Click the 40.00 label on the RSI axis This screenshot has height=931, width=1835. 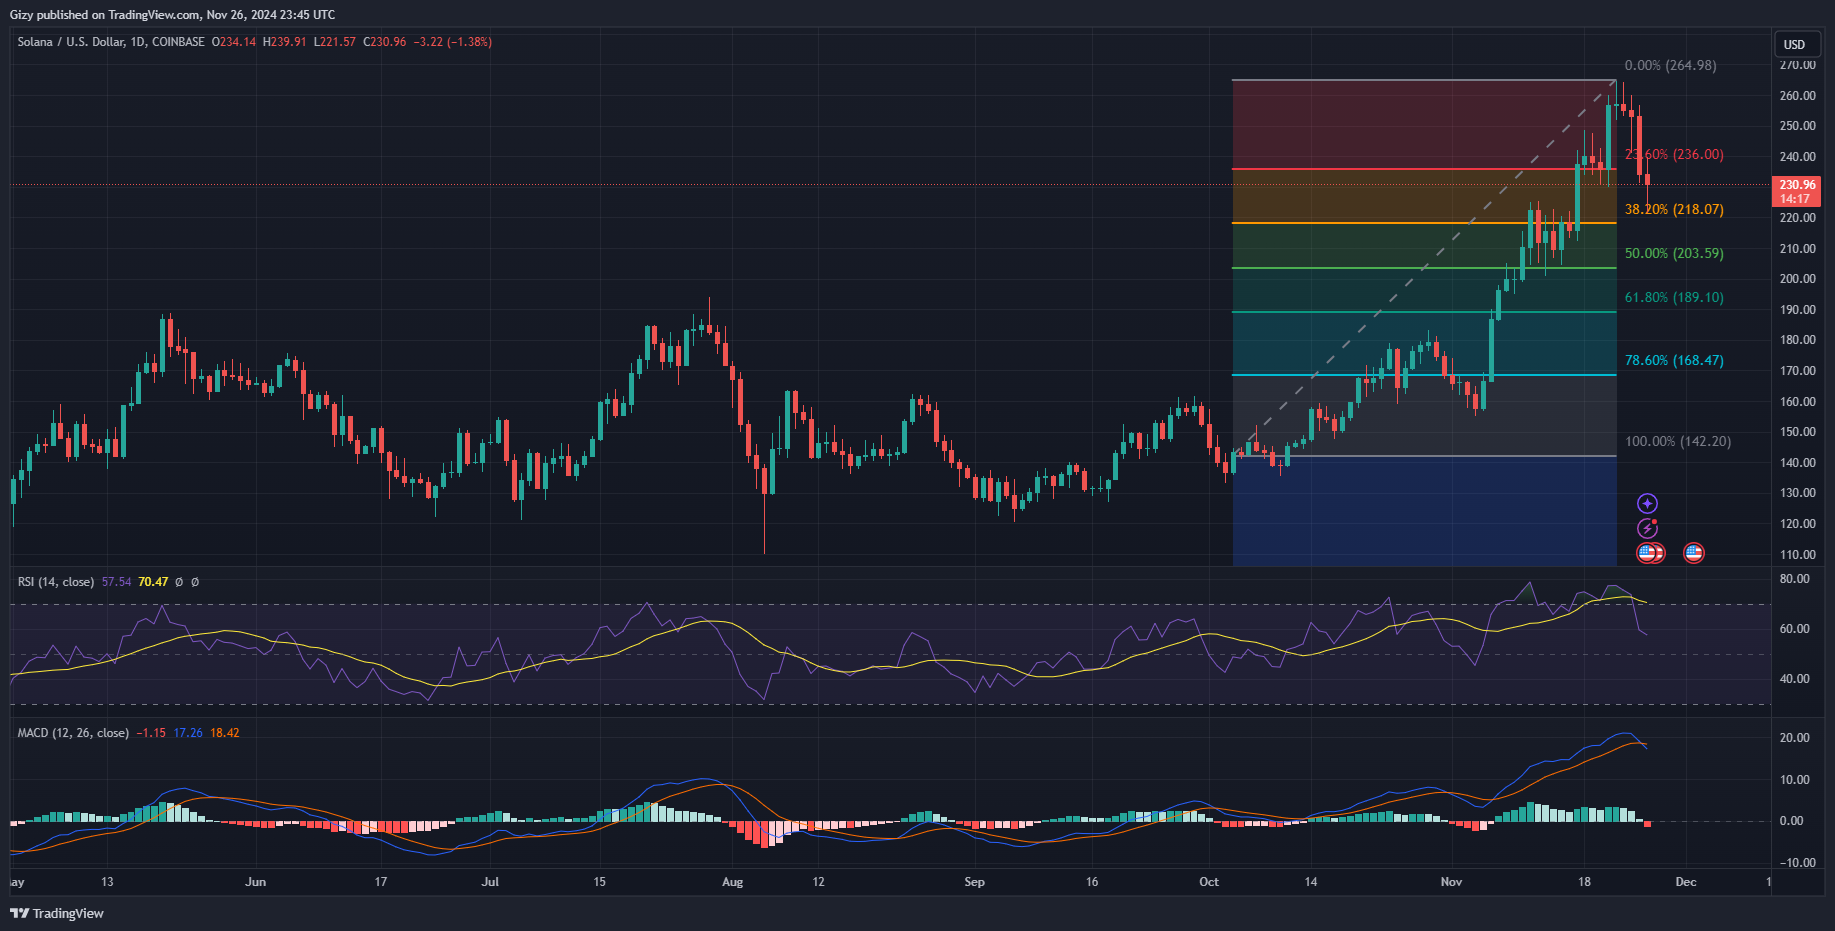pos(1795,679)
